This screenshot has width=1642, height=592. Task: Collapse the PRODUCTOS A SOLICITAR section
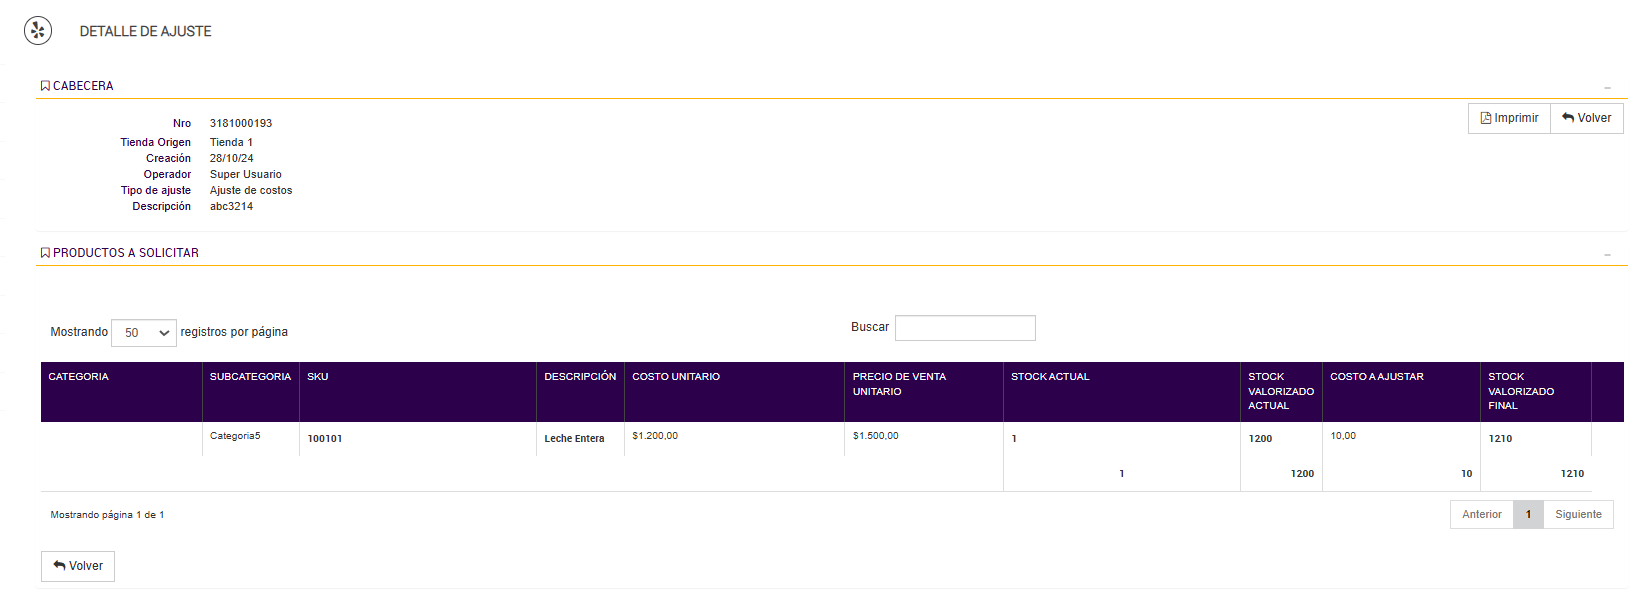[x=1607, y=255]
